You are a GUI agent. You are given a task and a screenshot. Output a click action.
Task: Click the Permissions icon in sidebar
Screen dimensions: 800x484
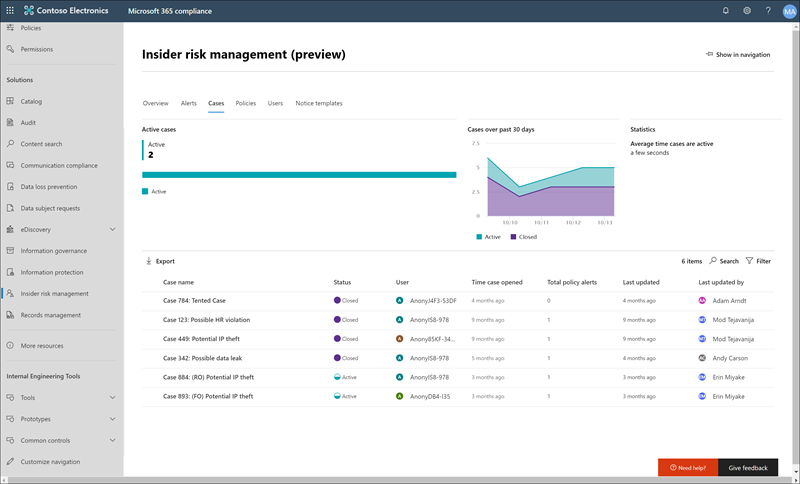10,49
